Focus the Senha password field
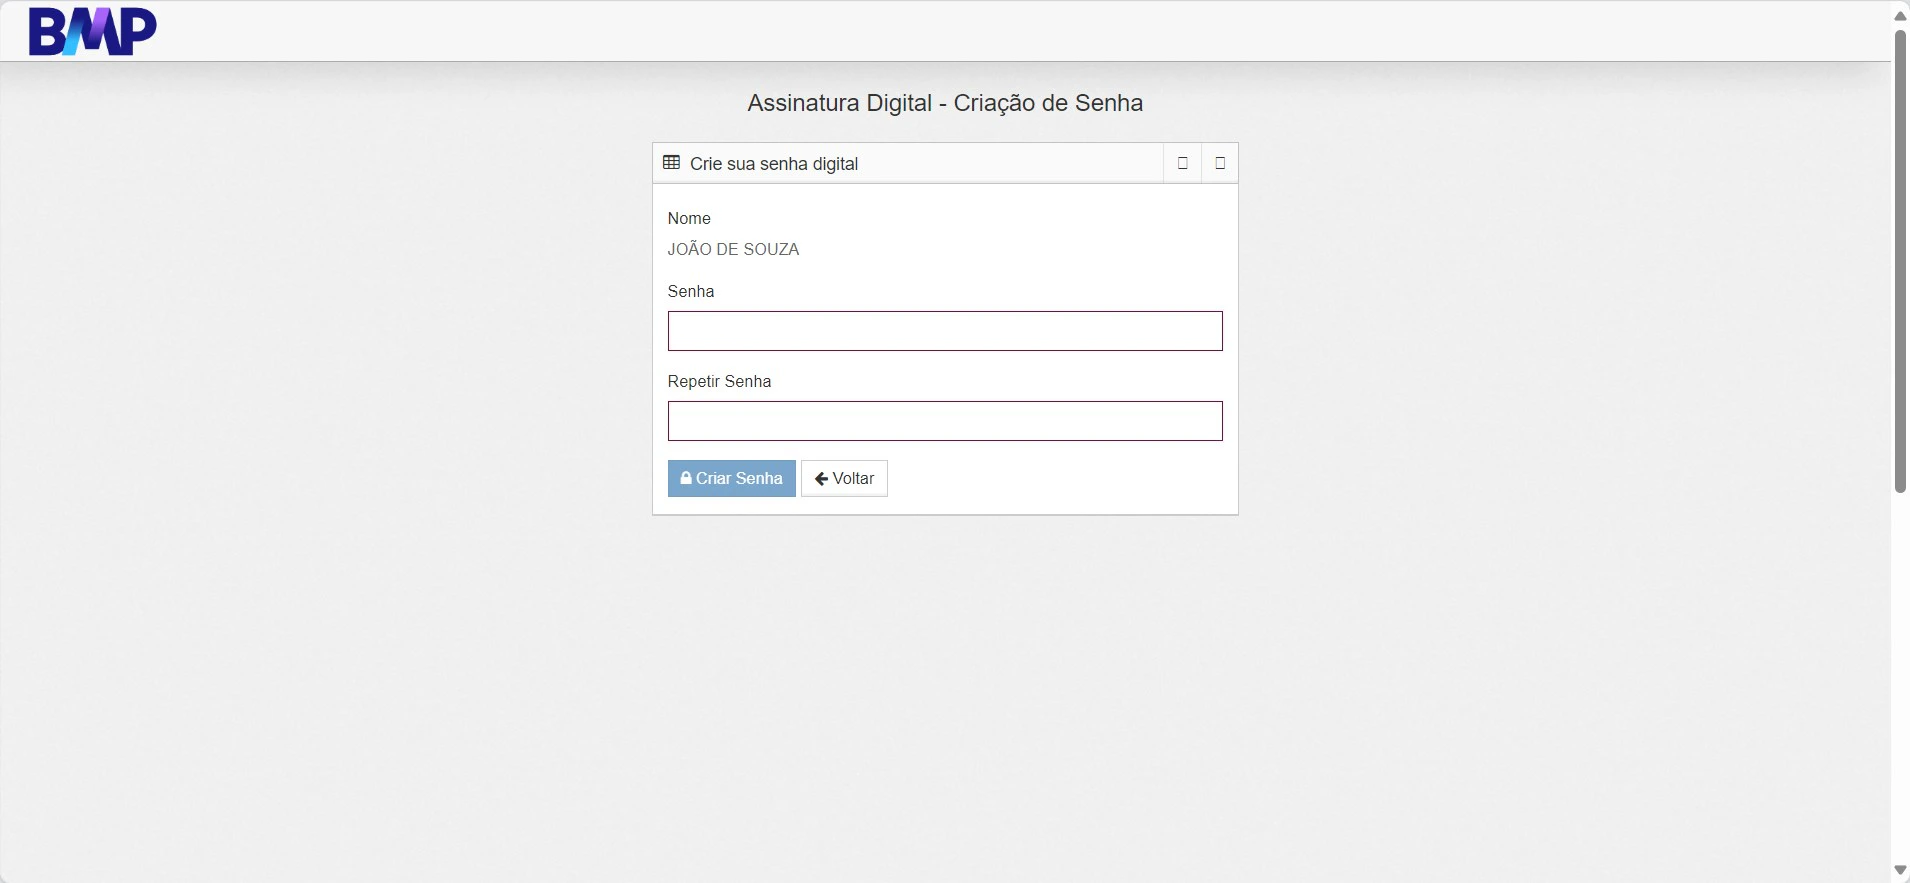 945,331
